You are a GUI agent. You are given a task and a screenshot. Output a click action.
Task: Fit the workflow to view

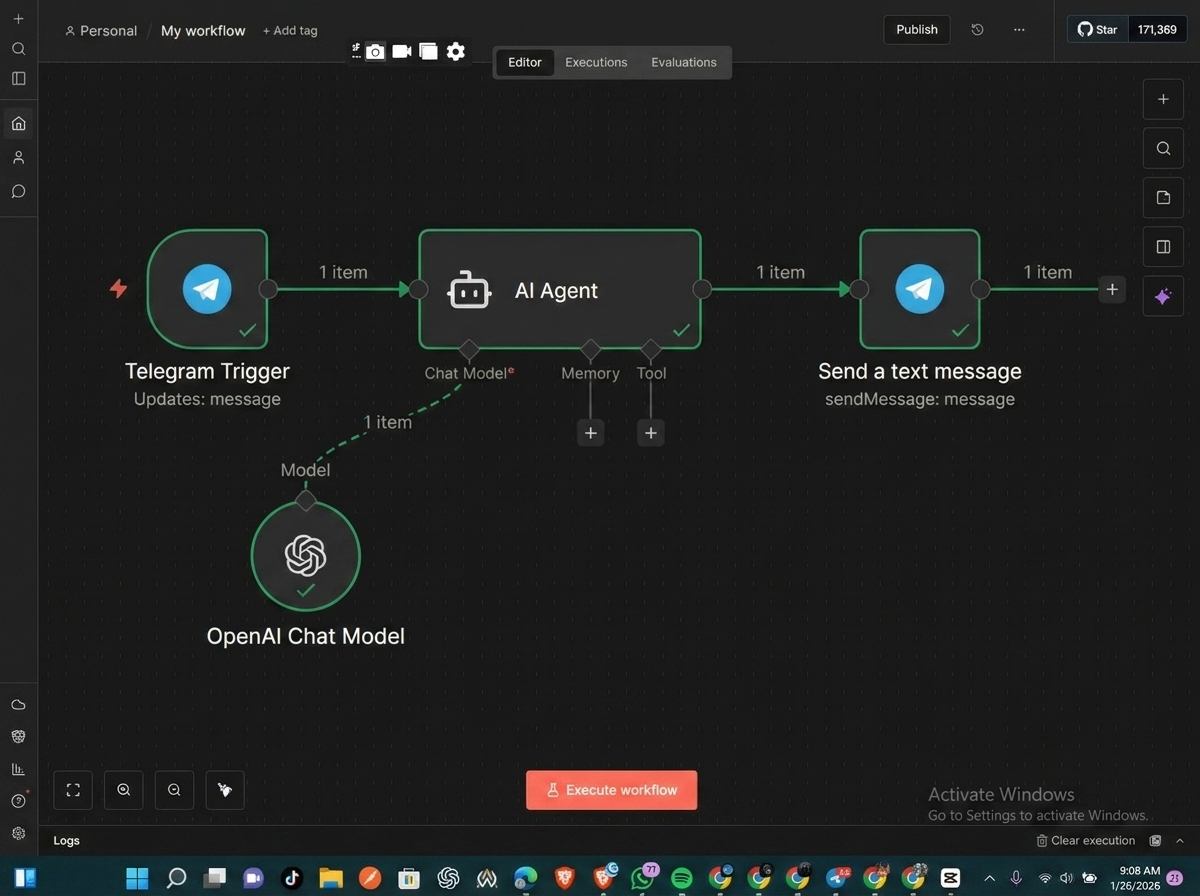pyautogui.click(x=73, y=790)
